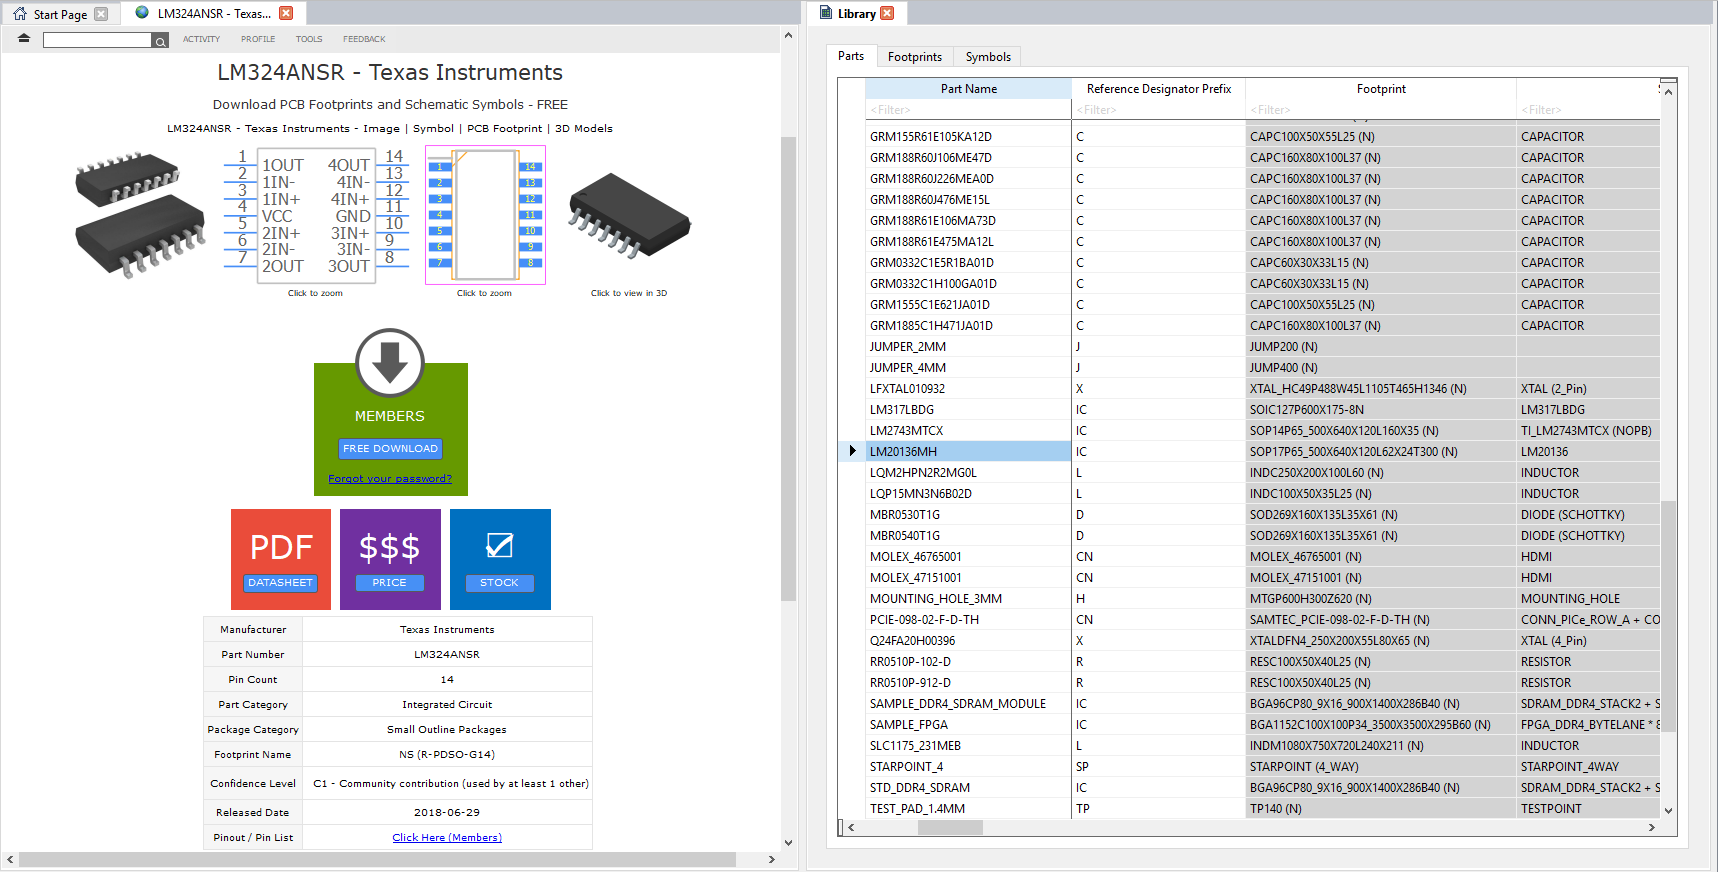
Task: Click footprint SOIC127P600X175-8N cell
Action: 1381,410
